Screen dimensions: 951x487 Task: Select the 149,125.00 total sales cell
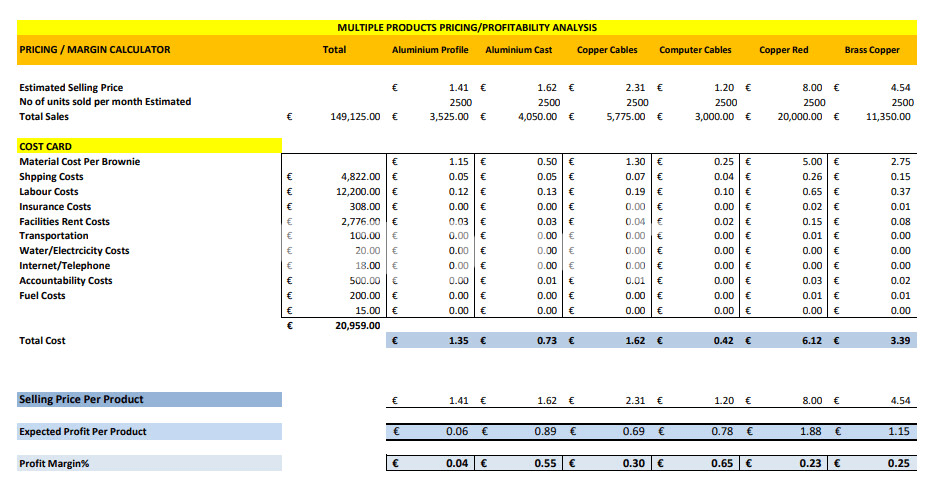point(355,117)
